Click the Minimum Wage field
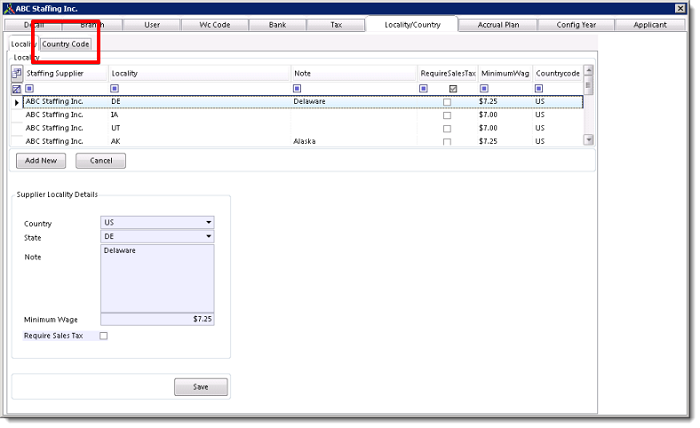The image size is (700, 428). click(157, 319)
